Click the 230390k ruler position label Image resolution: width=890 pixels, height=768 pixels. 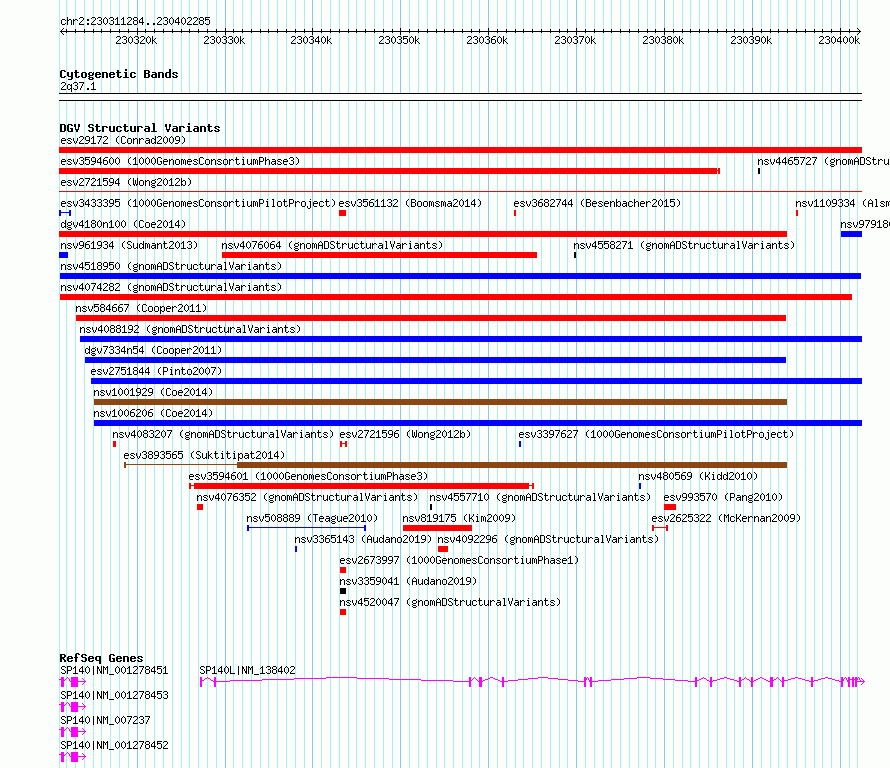751,40
